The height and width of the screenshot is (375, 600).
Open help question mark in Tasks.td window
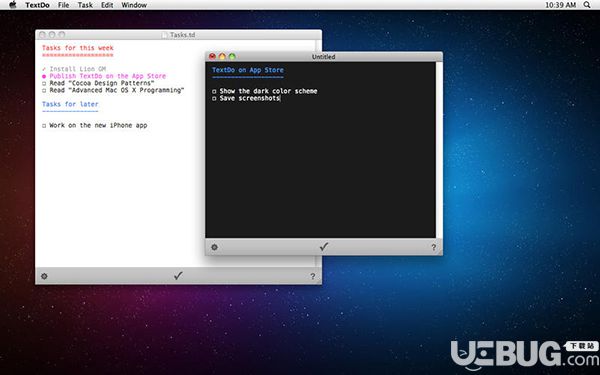[x=313, y=276]
